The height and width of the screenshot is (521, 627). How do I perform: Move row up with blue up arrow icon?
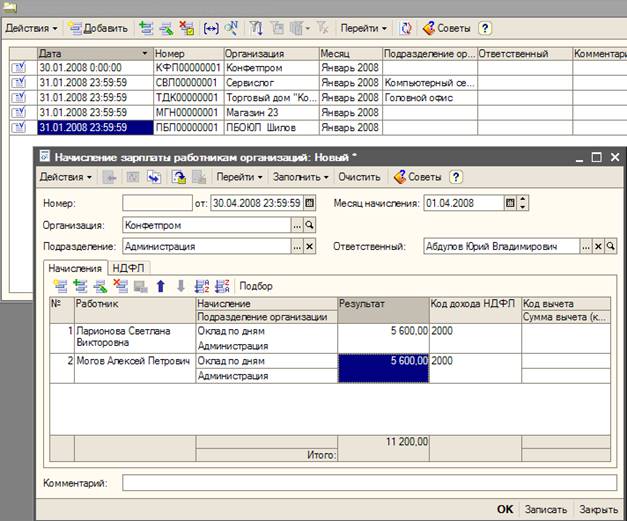click(x=162, y=286)
